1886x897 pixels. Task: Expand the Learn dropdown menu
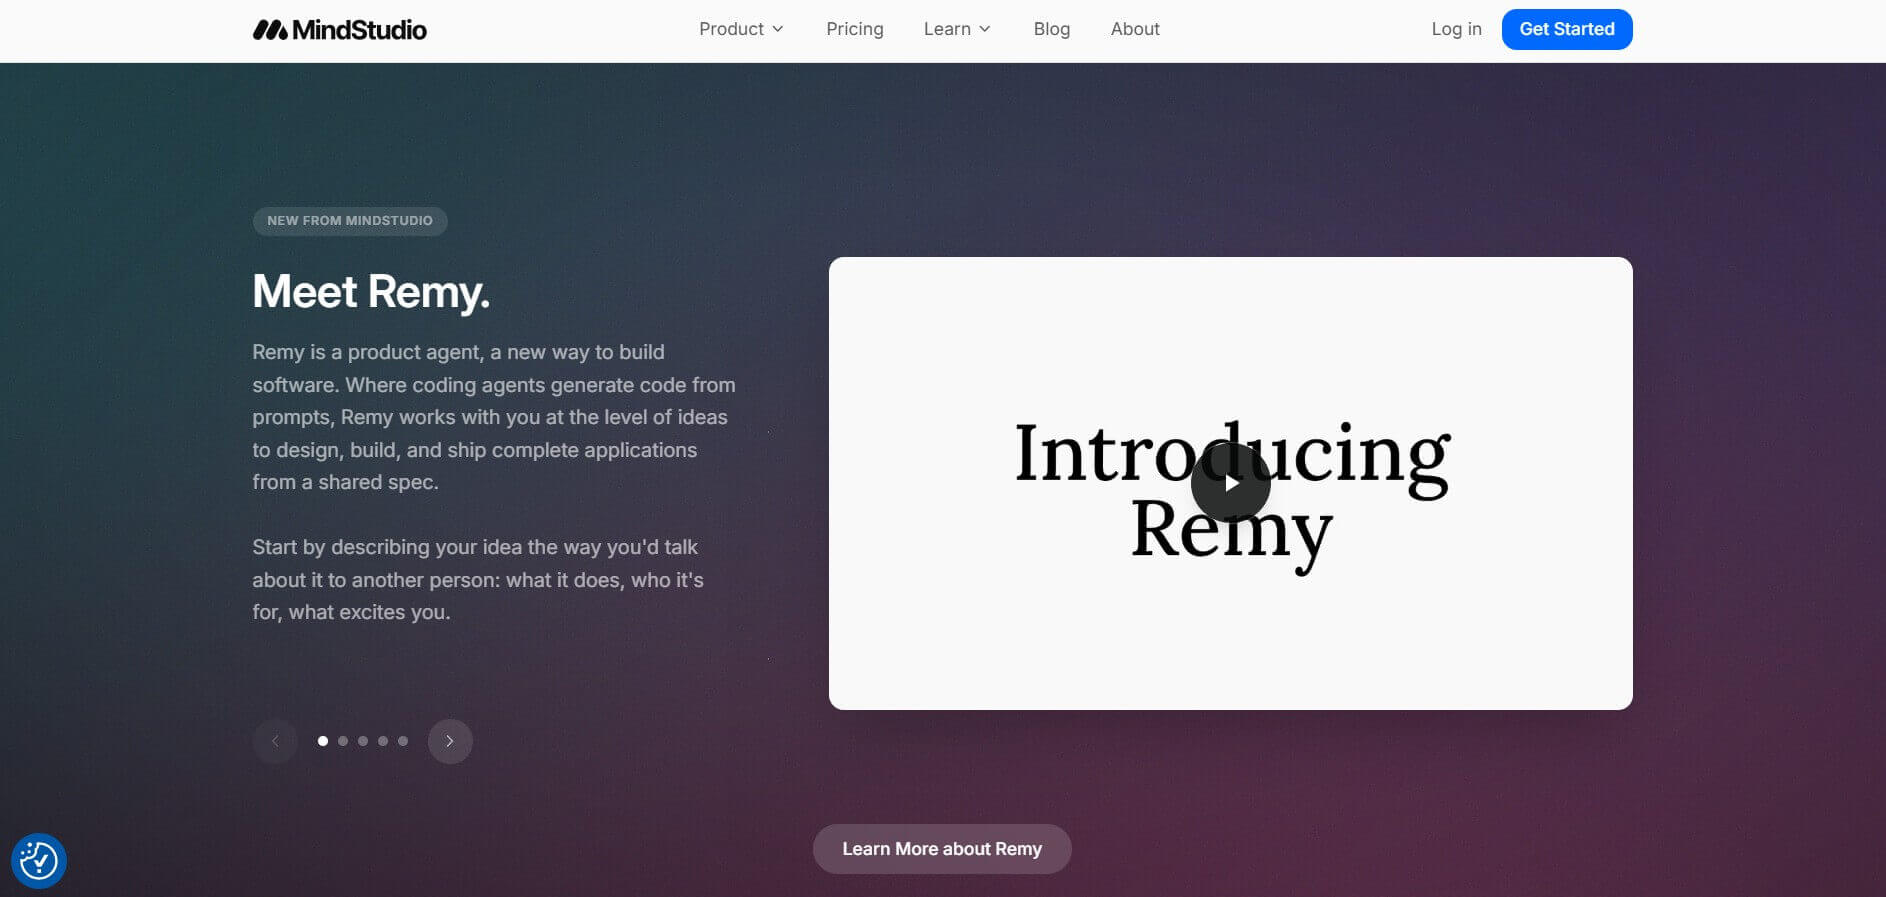click(957, 29)
